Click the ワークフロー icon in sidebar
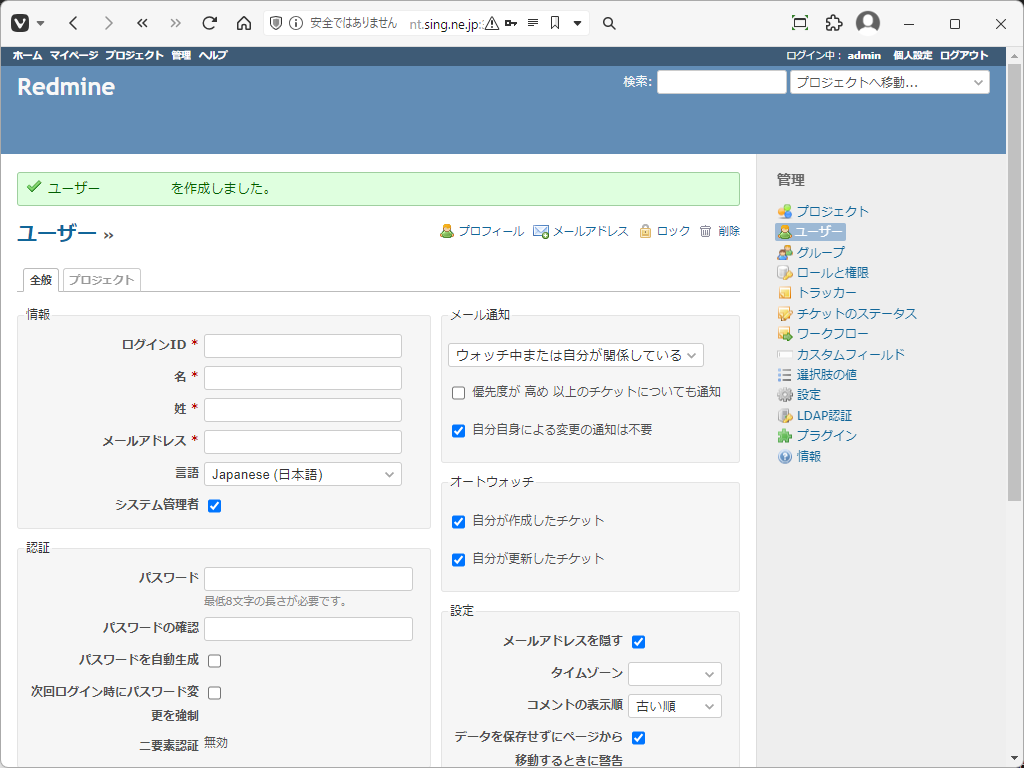 point(784,334)
